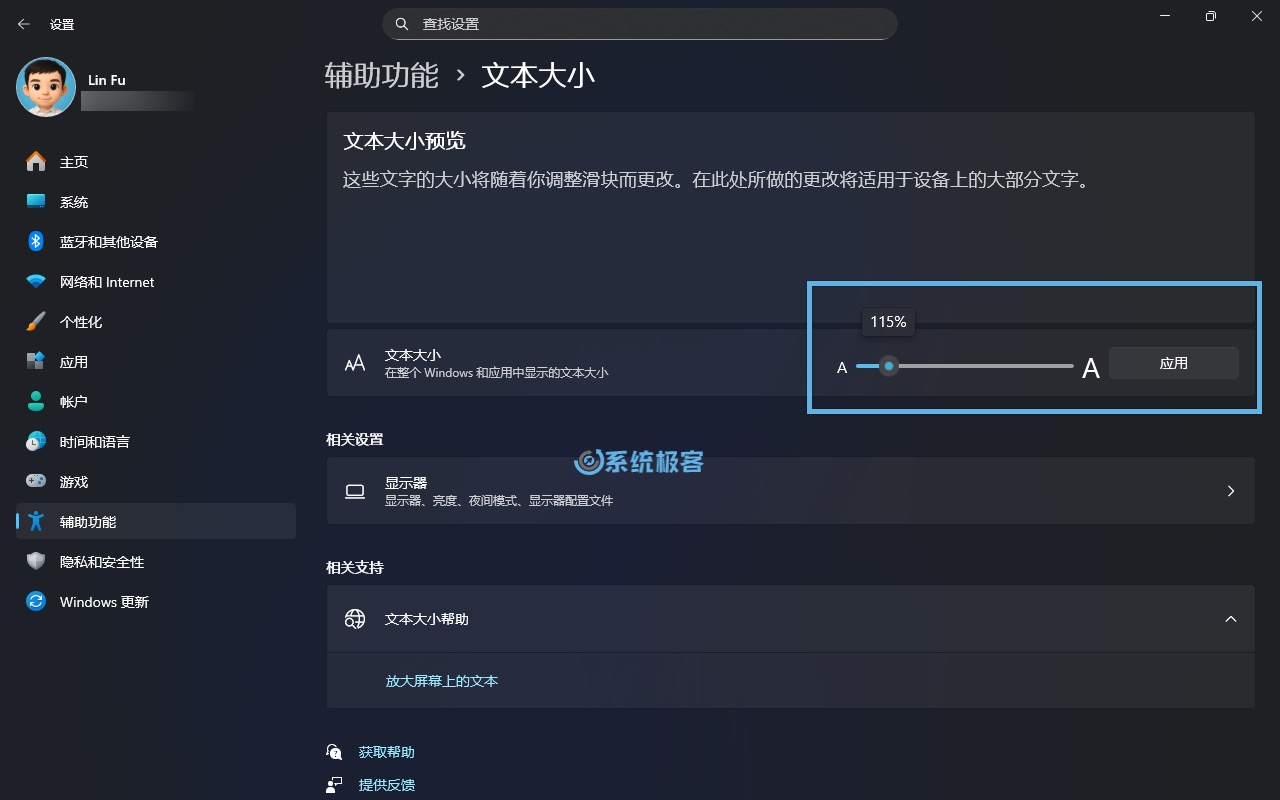Click the 查找设置 search field

[640, 24]
